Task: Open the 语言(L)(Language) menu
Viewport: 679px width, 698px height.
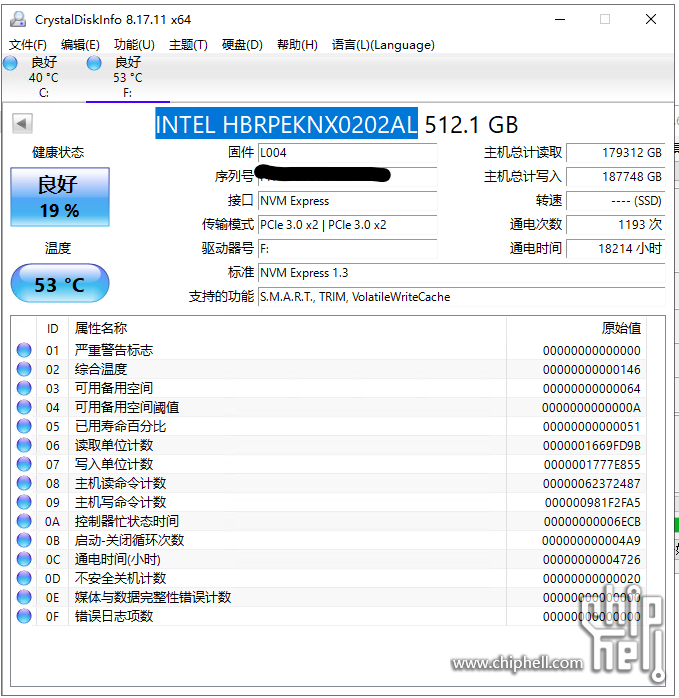Action: (383, 45)
